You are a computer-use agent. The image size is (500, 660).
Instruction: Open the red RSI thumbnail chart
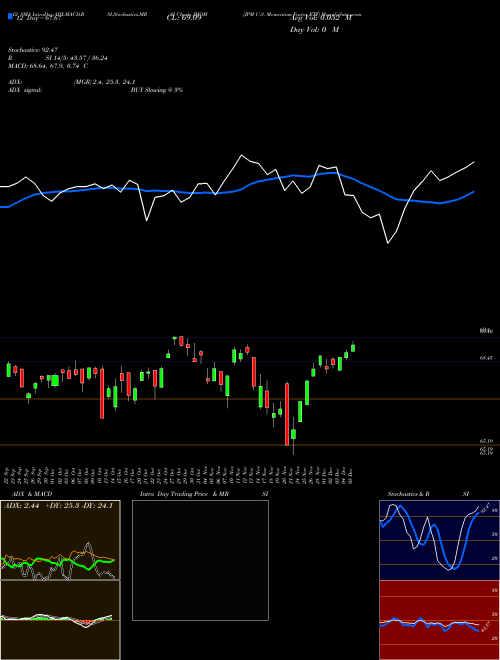click(x=439, y=620)
